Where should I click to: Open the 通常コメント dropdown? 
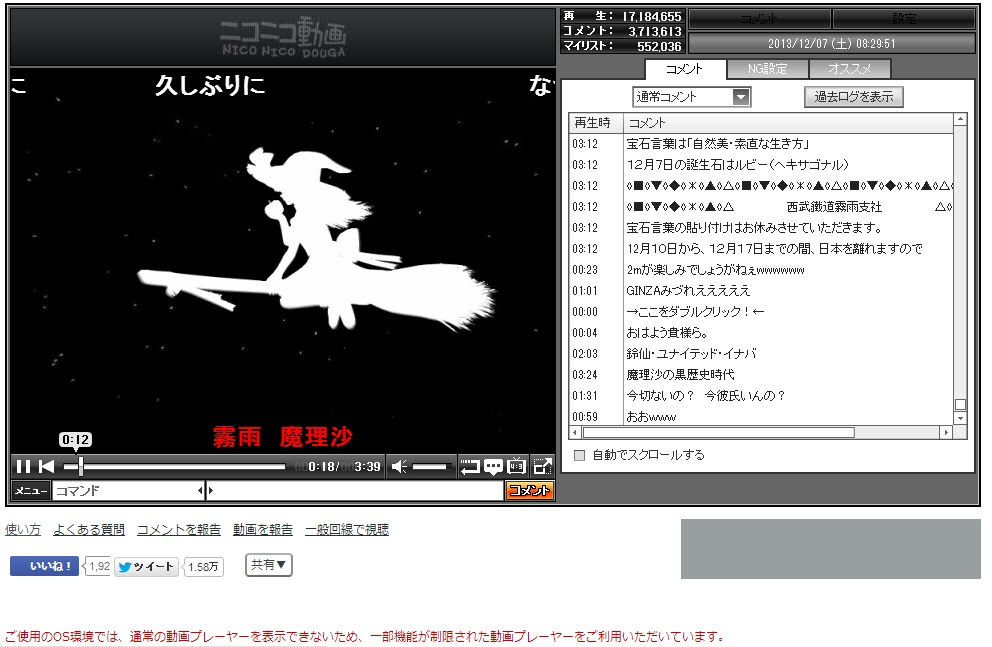point(691,97)
